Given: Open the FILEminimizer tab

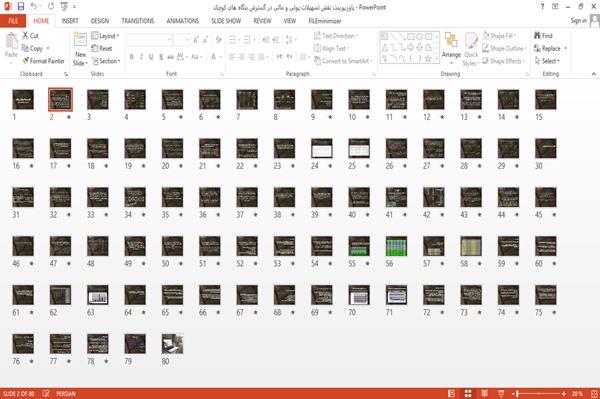Looking at the screenshot, I should point(325,21).
